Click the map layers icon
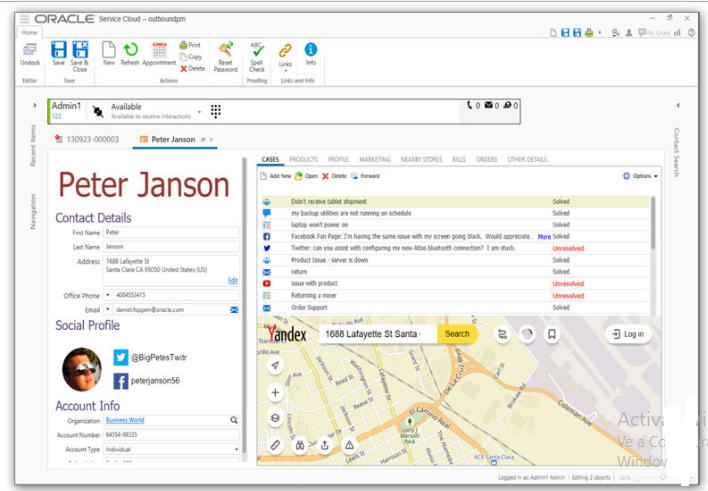The height and width of the screenshot is (491, 708). [x=276, y=419]
